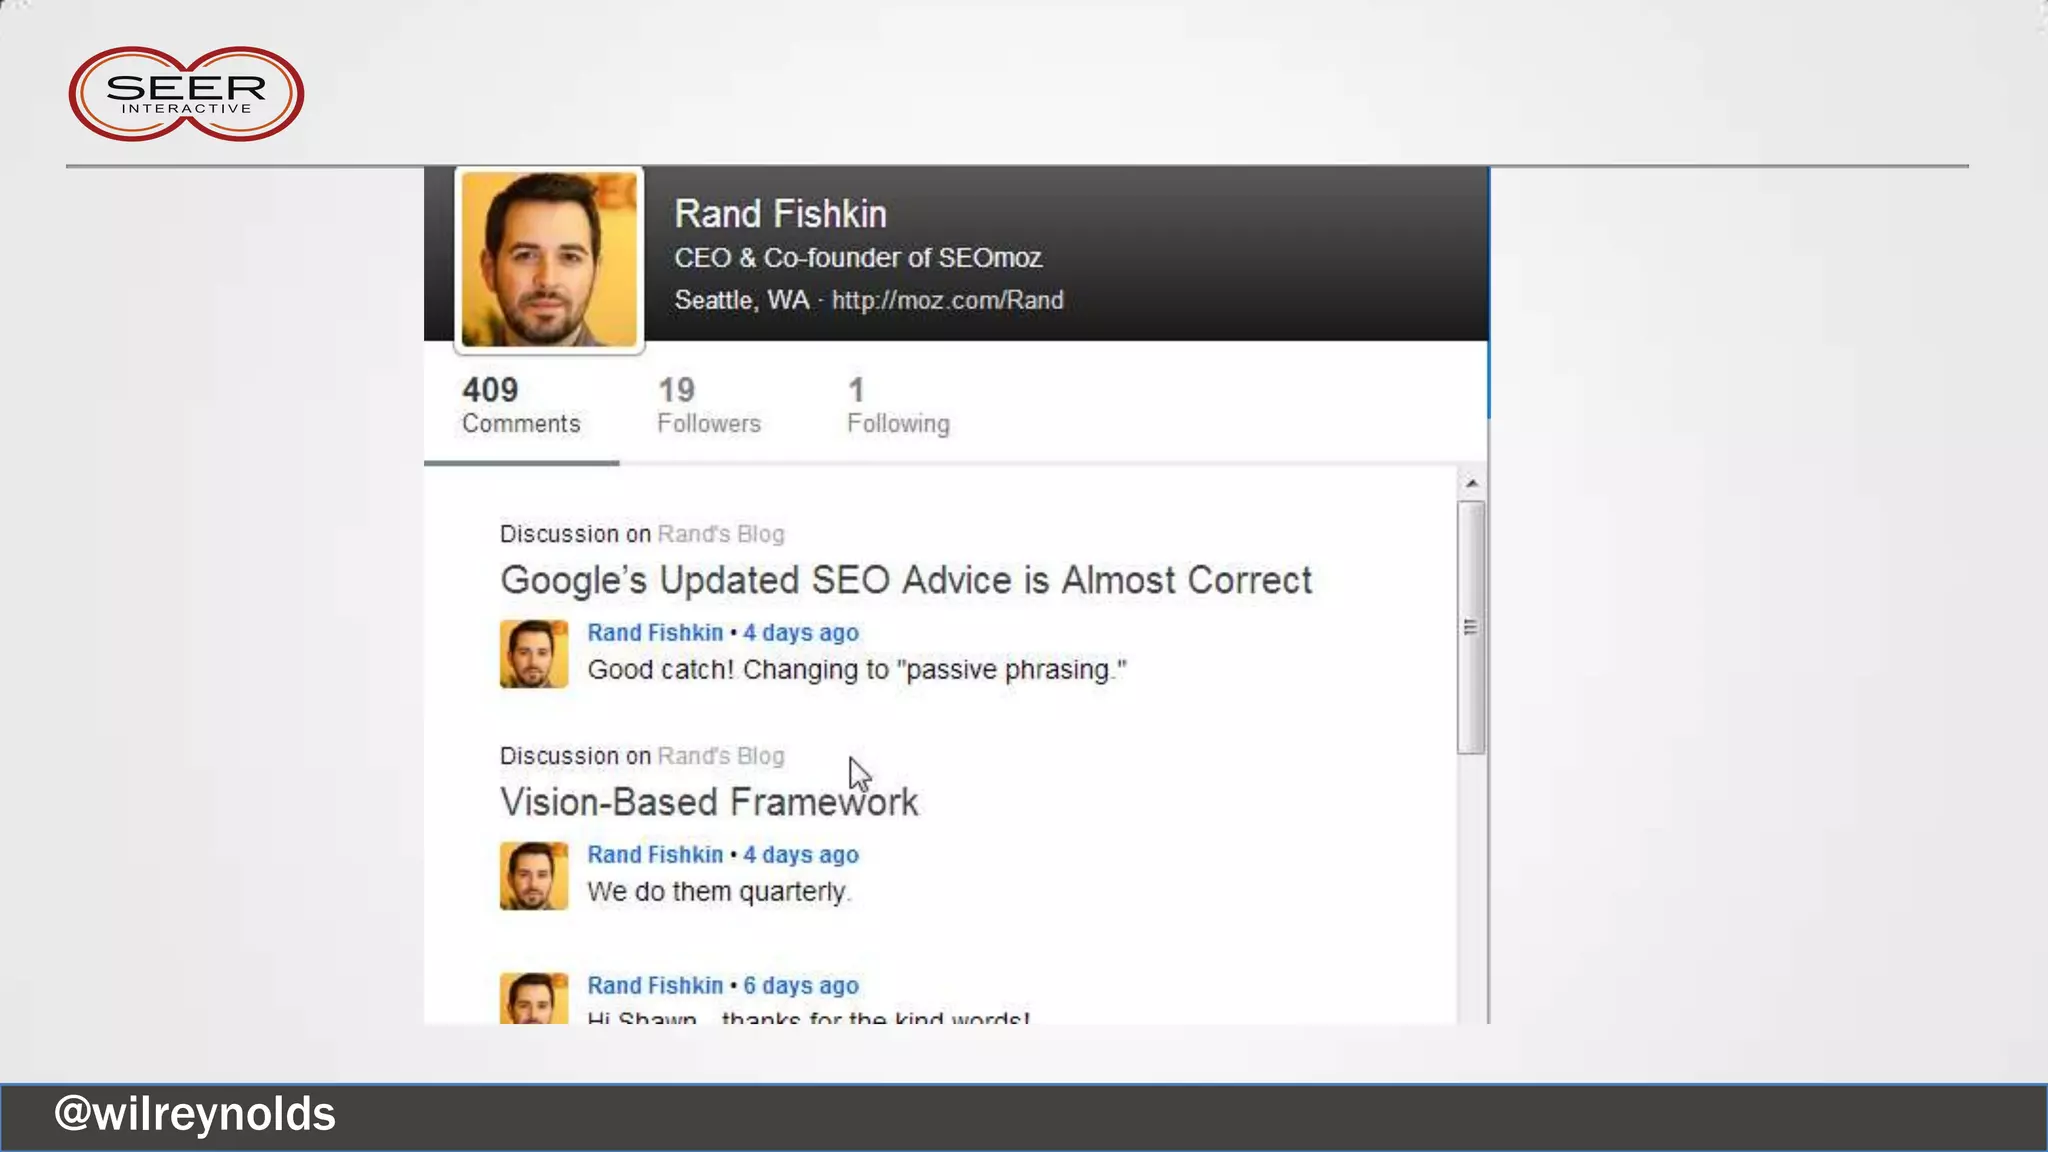Image resolution: width=2048 pixels, height=1152 pixels.
Task: Click '4 days ago' timestamp on first comment
Action: (x=800, y=633)
